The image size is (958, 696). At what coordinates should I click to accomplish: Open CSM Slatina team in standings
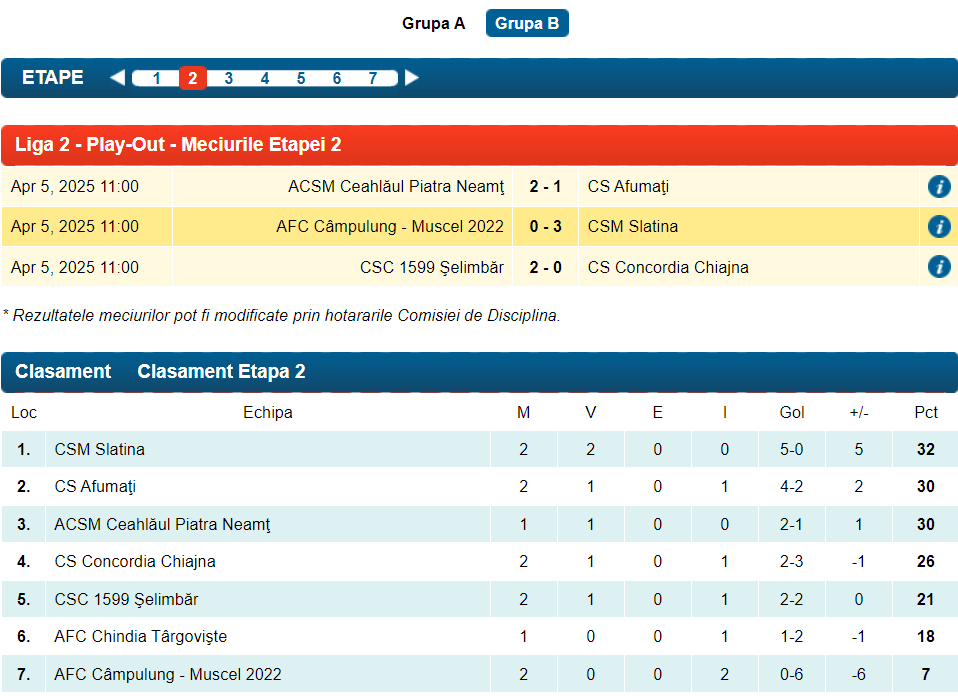100,450
